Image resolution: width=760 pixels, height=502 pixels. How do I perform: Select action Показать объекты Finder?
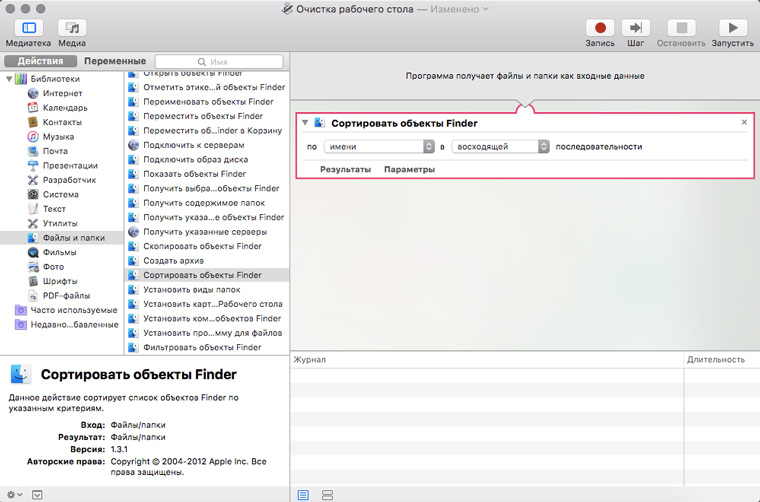207,174
